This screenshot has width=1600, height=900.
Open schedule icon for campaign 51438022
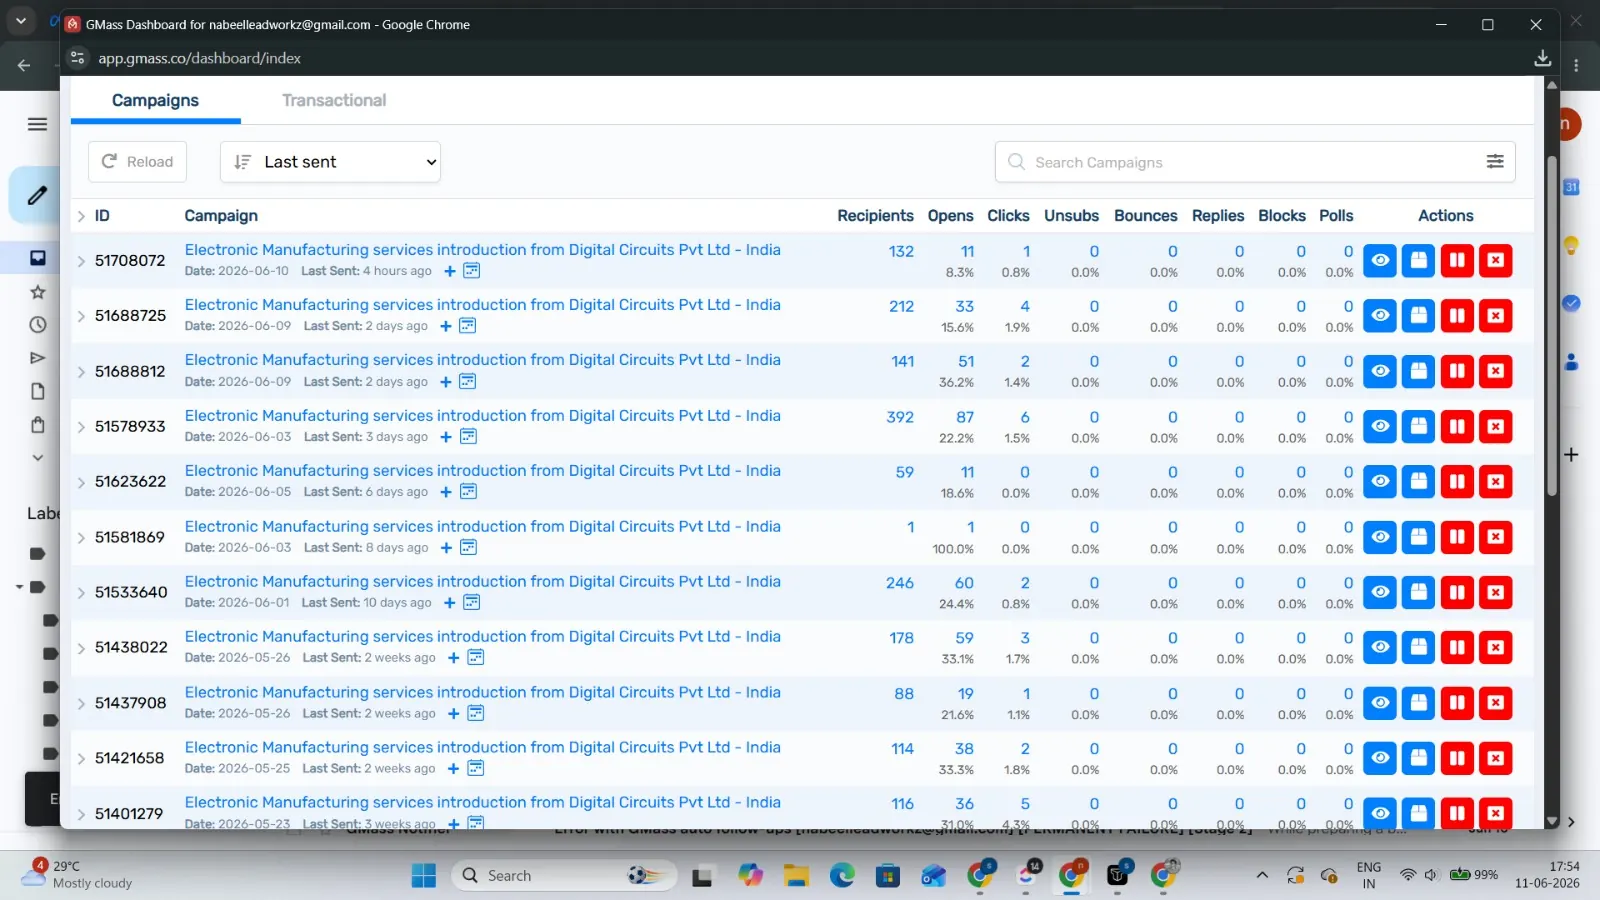(476, 658)
